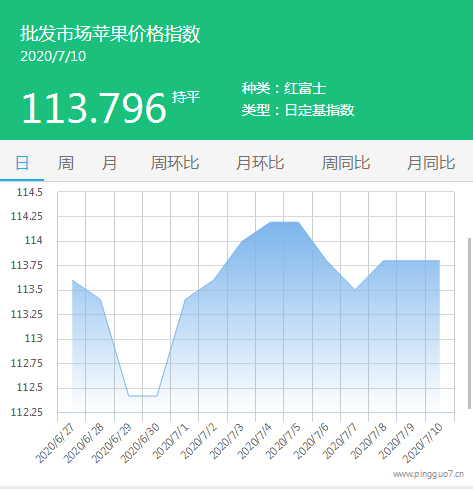Click the vertical scrollbar beside chart
This screenshot has width=473, height=489.
[470, 323]
